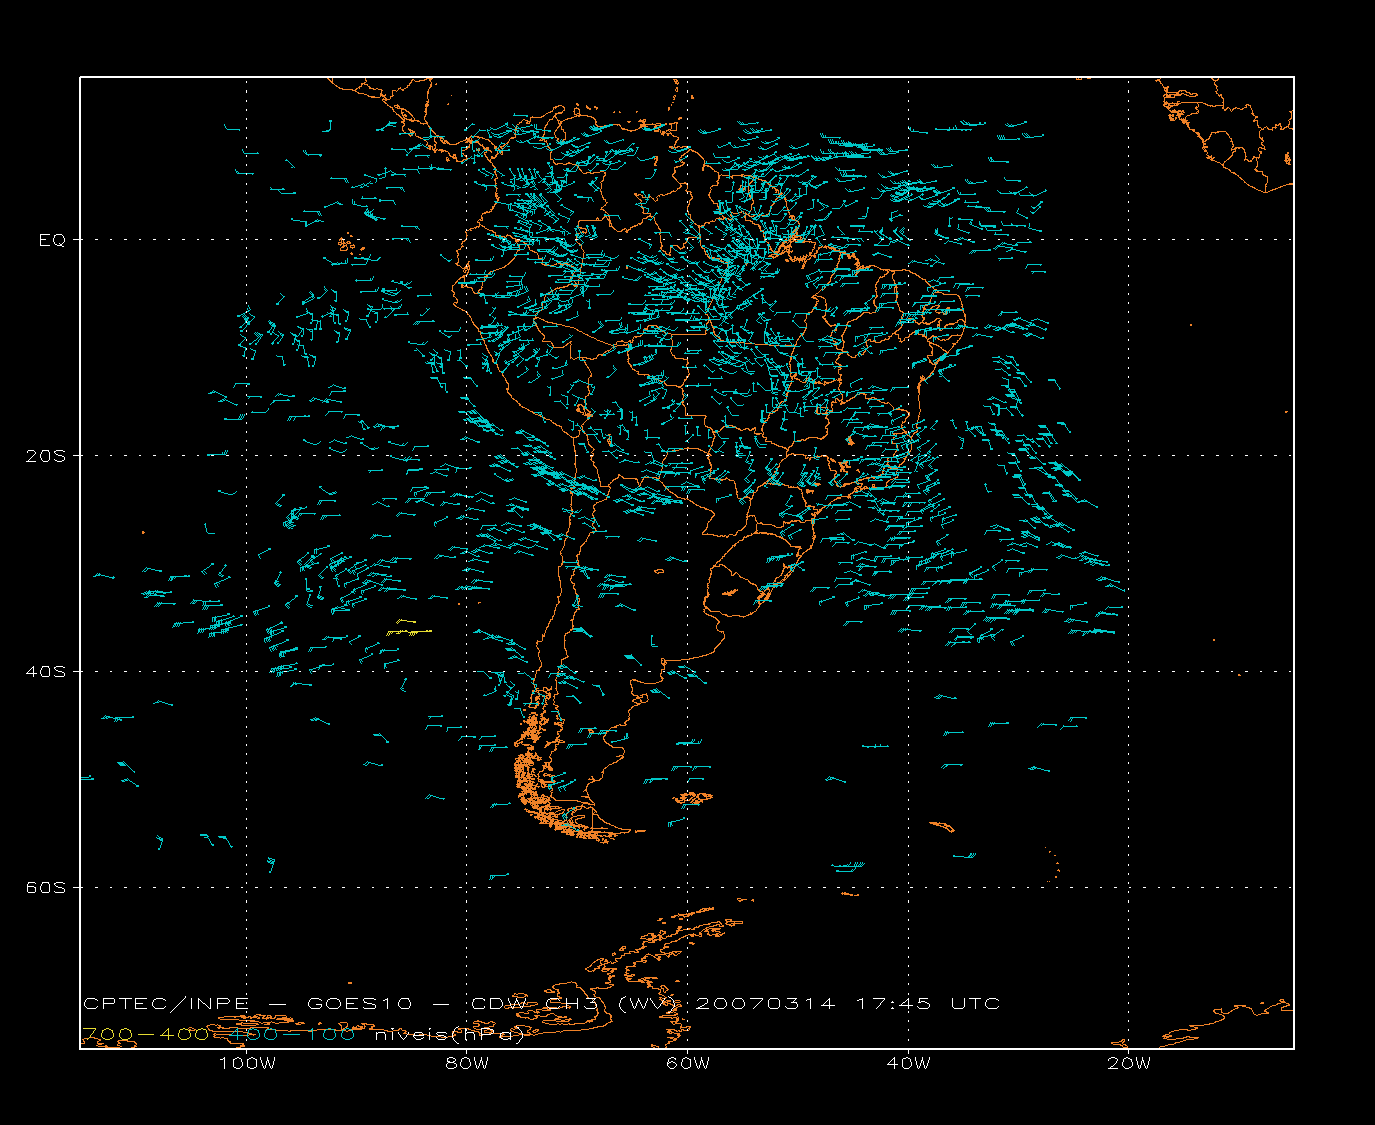Click the 17:45 UTC time text
The width and height of the screenshot is (1375, 1125).
tap(929, 1004)
